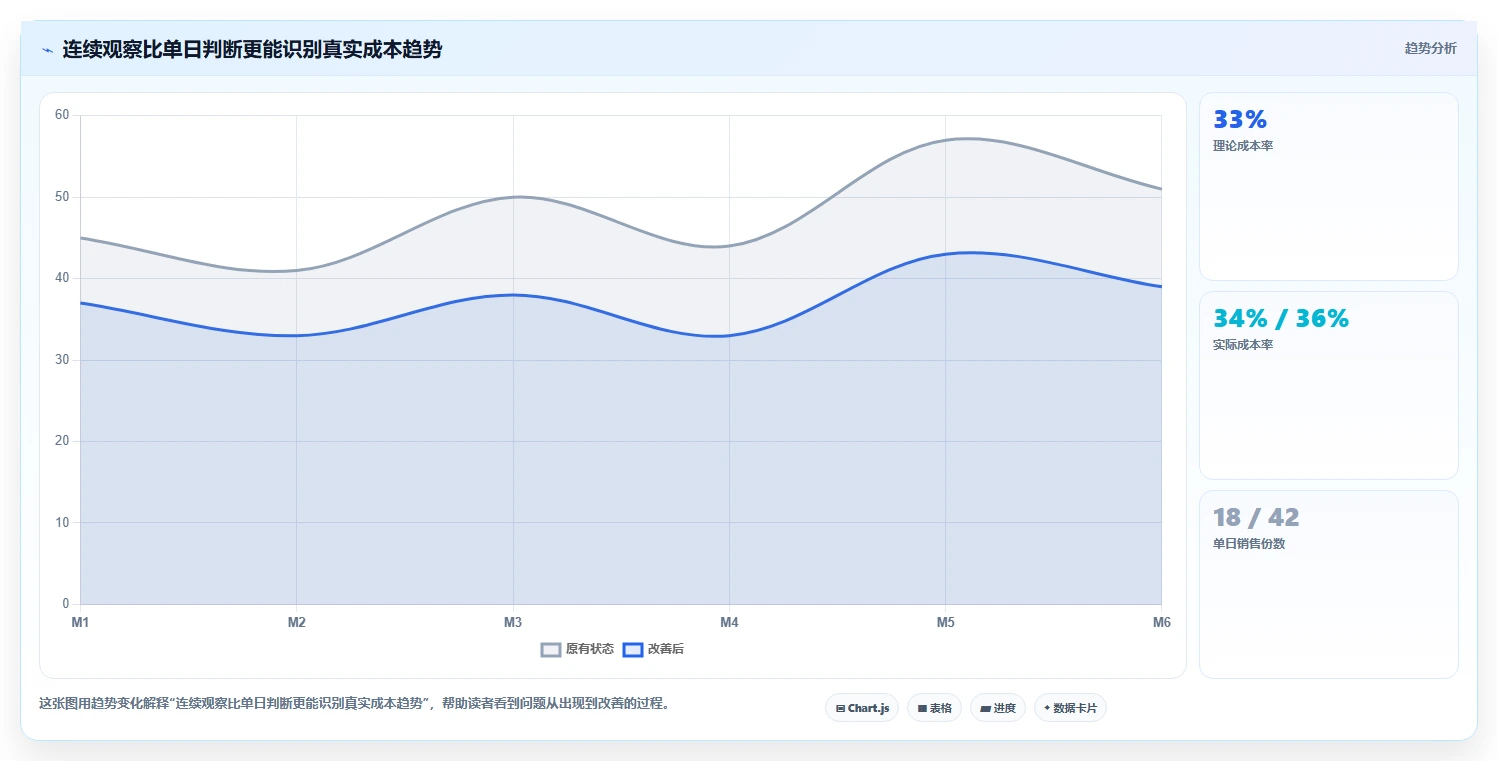This screenshot has height=761, width=1498.
Task: Click the chart title 连续观察比单日判断更能识别真实成本趋势
Action: coord(252,49)
